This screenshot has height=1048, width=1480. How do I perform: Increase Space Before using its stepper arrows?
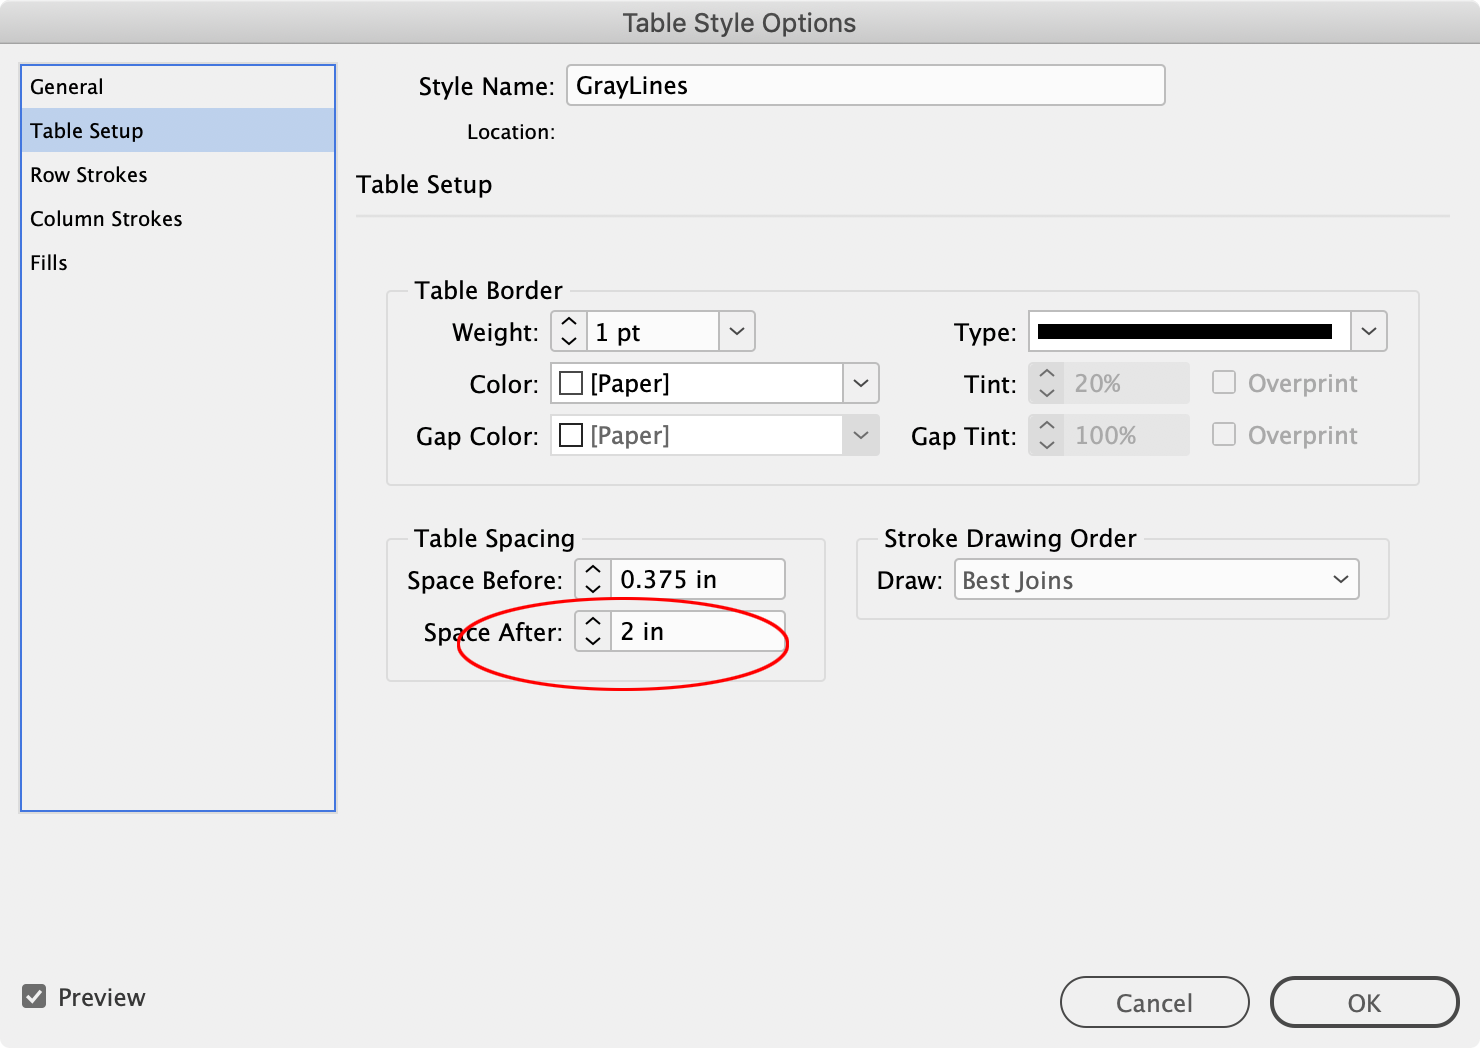[592, 570]
